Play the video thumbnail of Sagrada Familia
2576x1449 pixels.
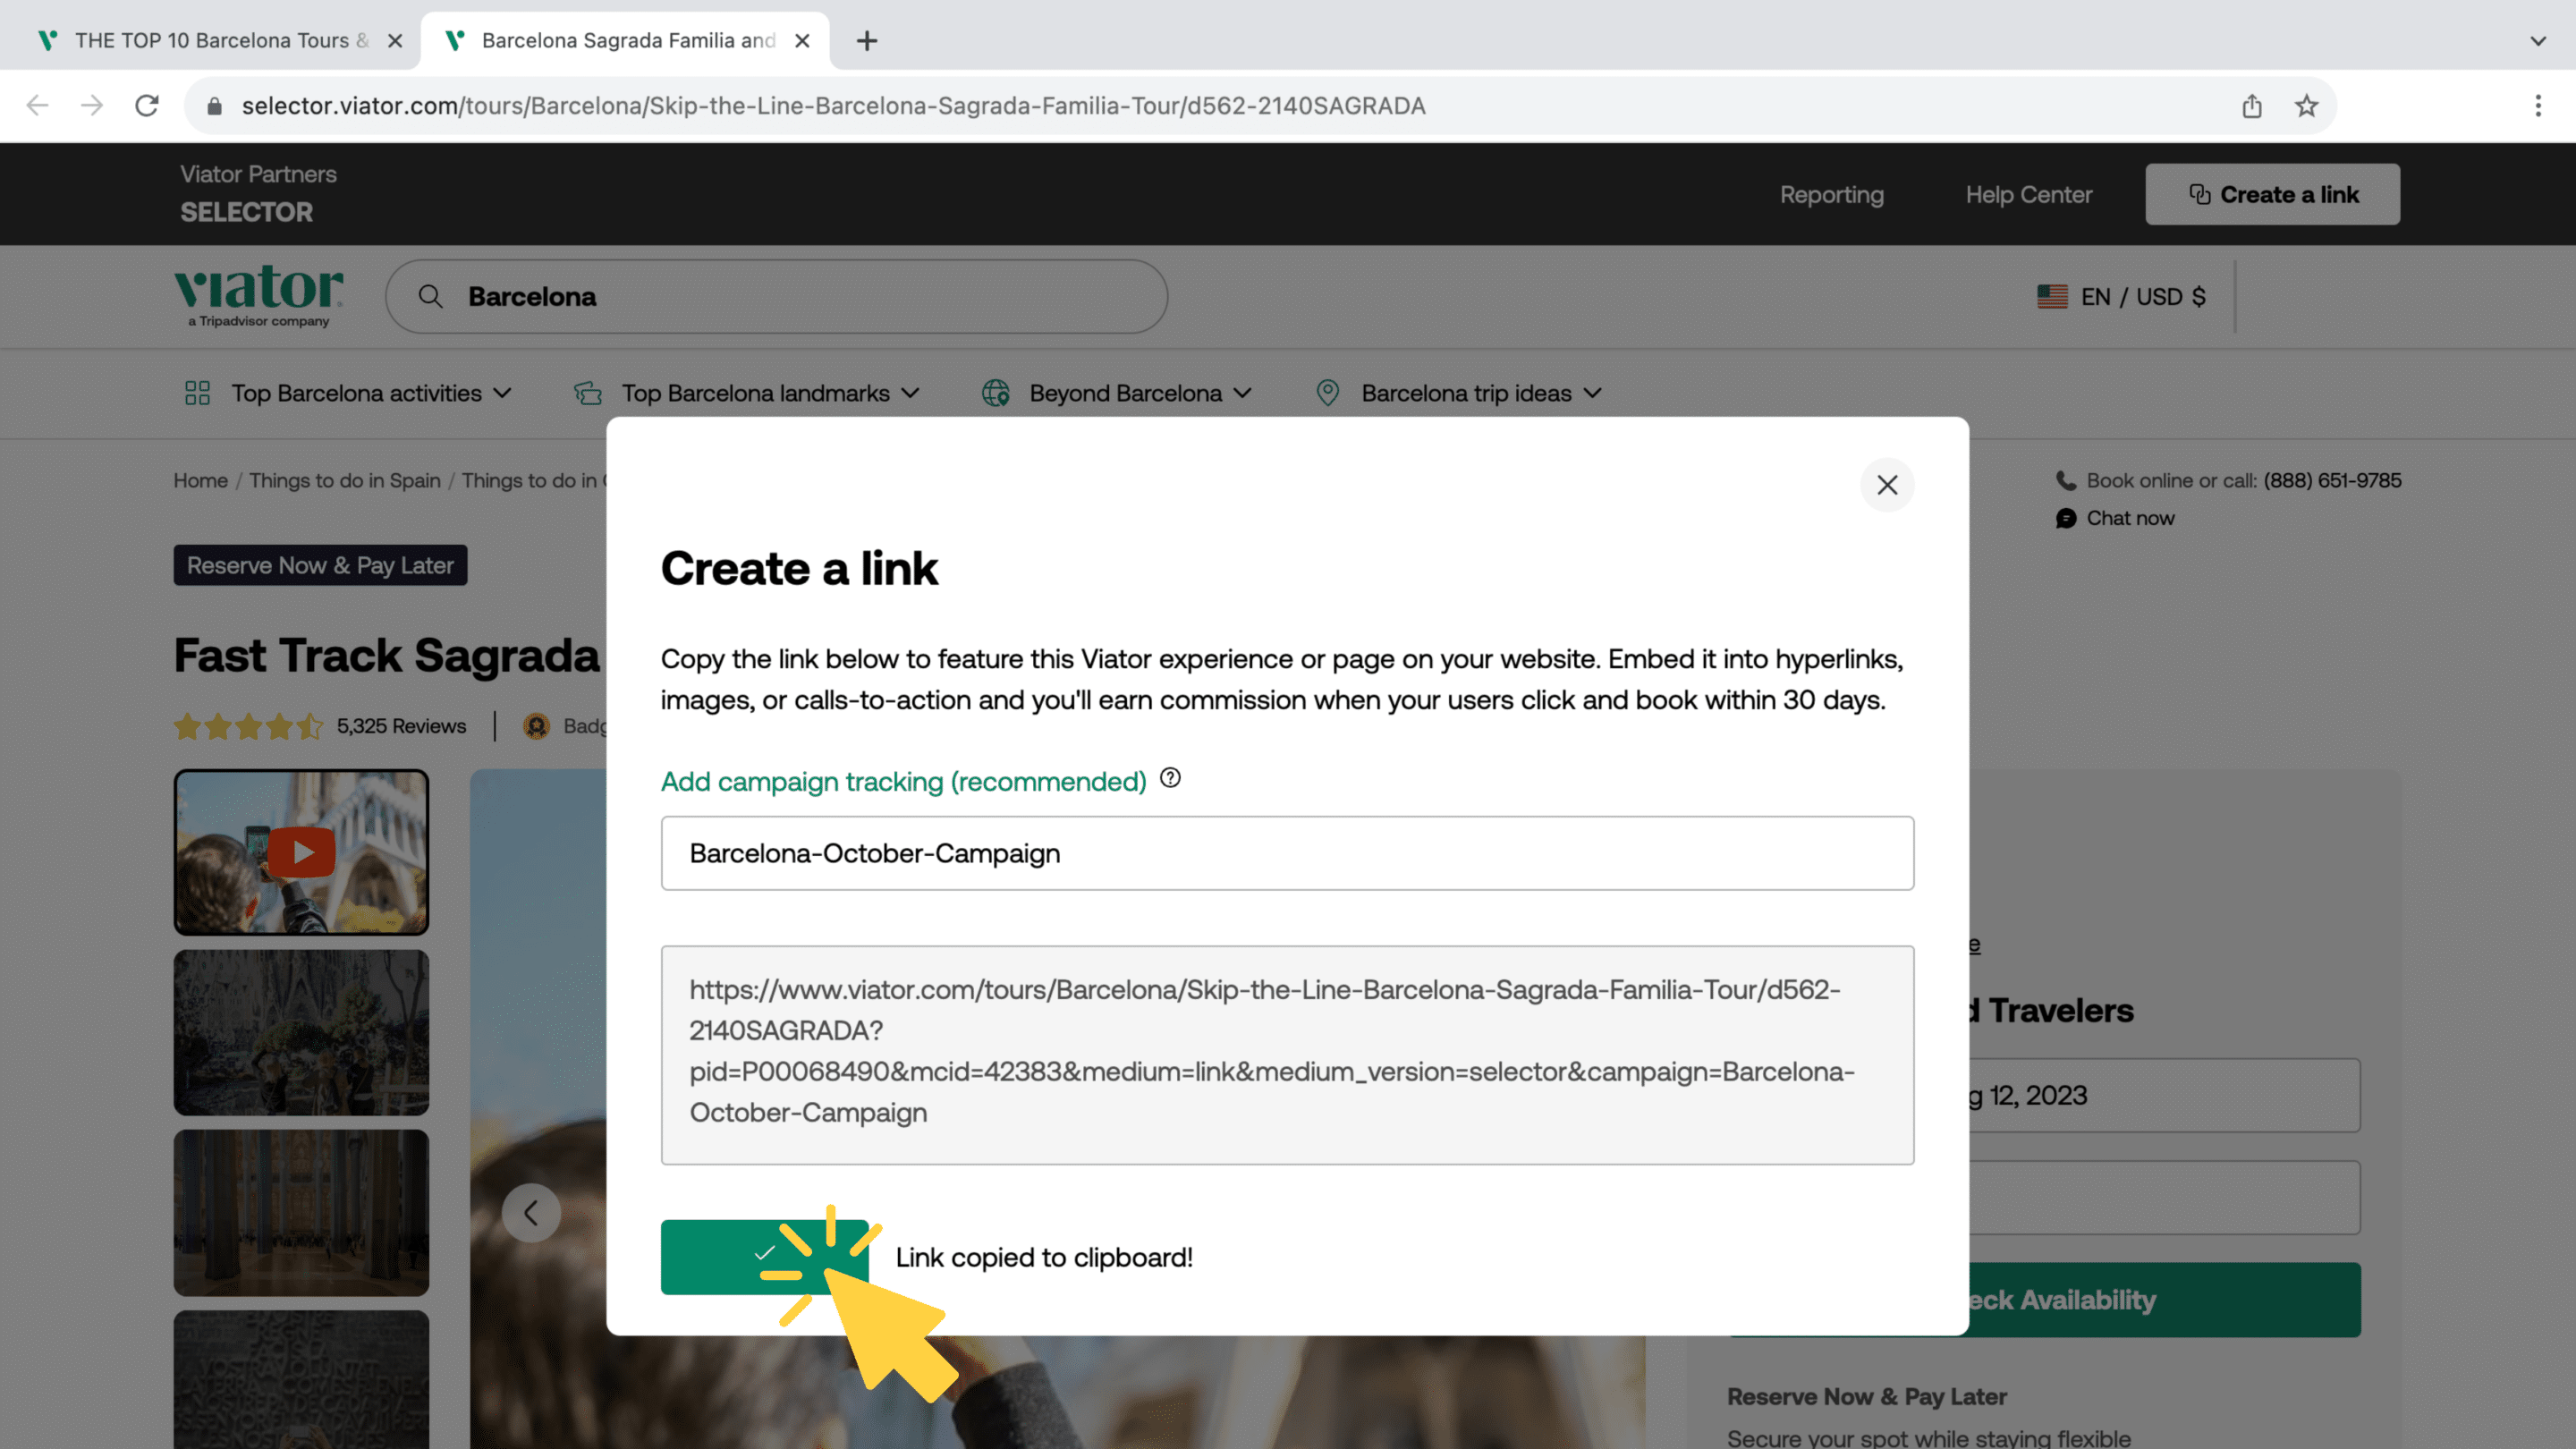point(301,852)
